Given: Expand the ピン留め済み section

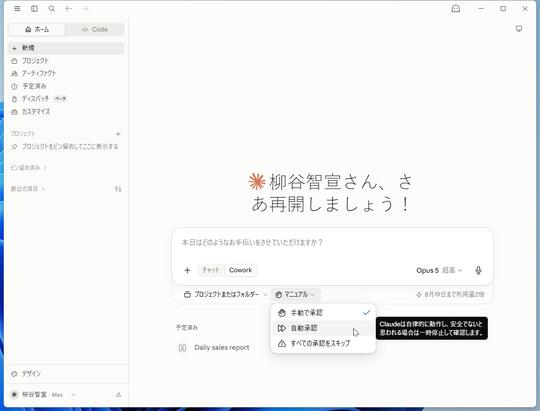Looking at the screenshot, I should (x=28, y=168).
